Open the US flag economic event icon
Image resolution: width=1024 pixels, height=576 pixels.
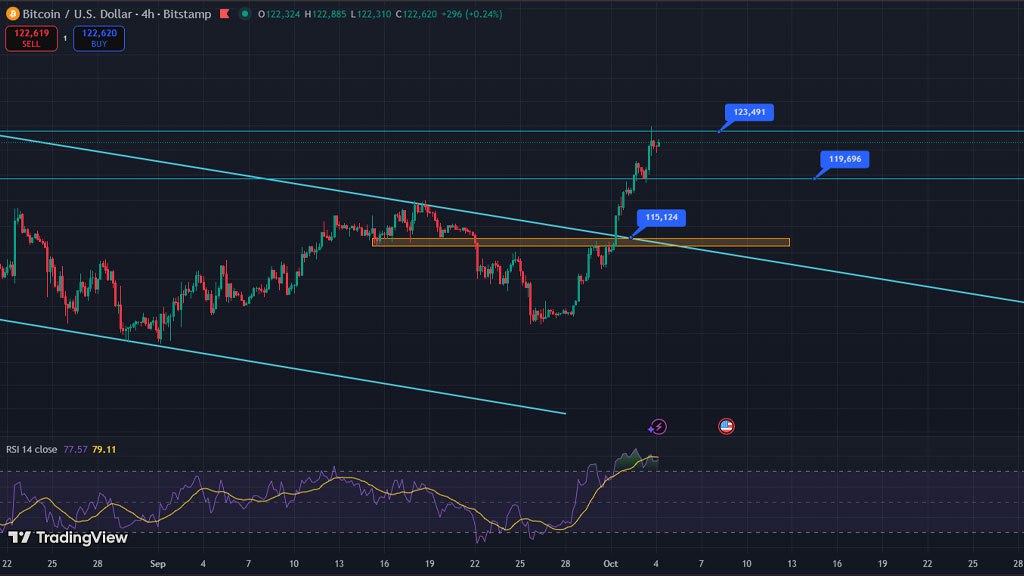click(x=727, y=427)
